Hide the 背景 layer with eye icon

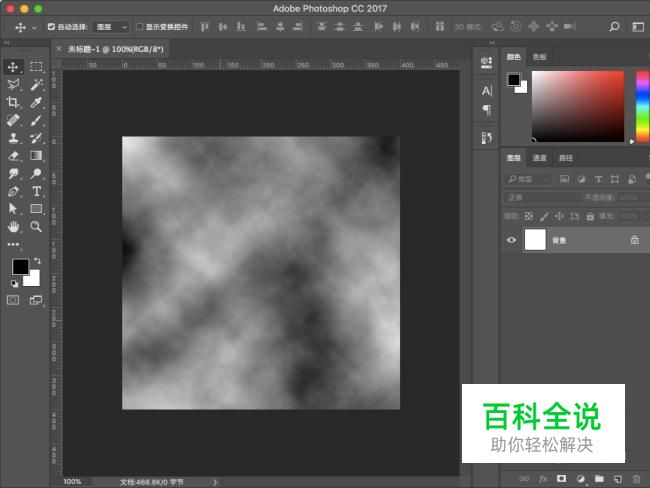512,240
